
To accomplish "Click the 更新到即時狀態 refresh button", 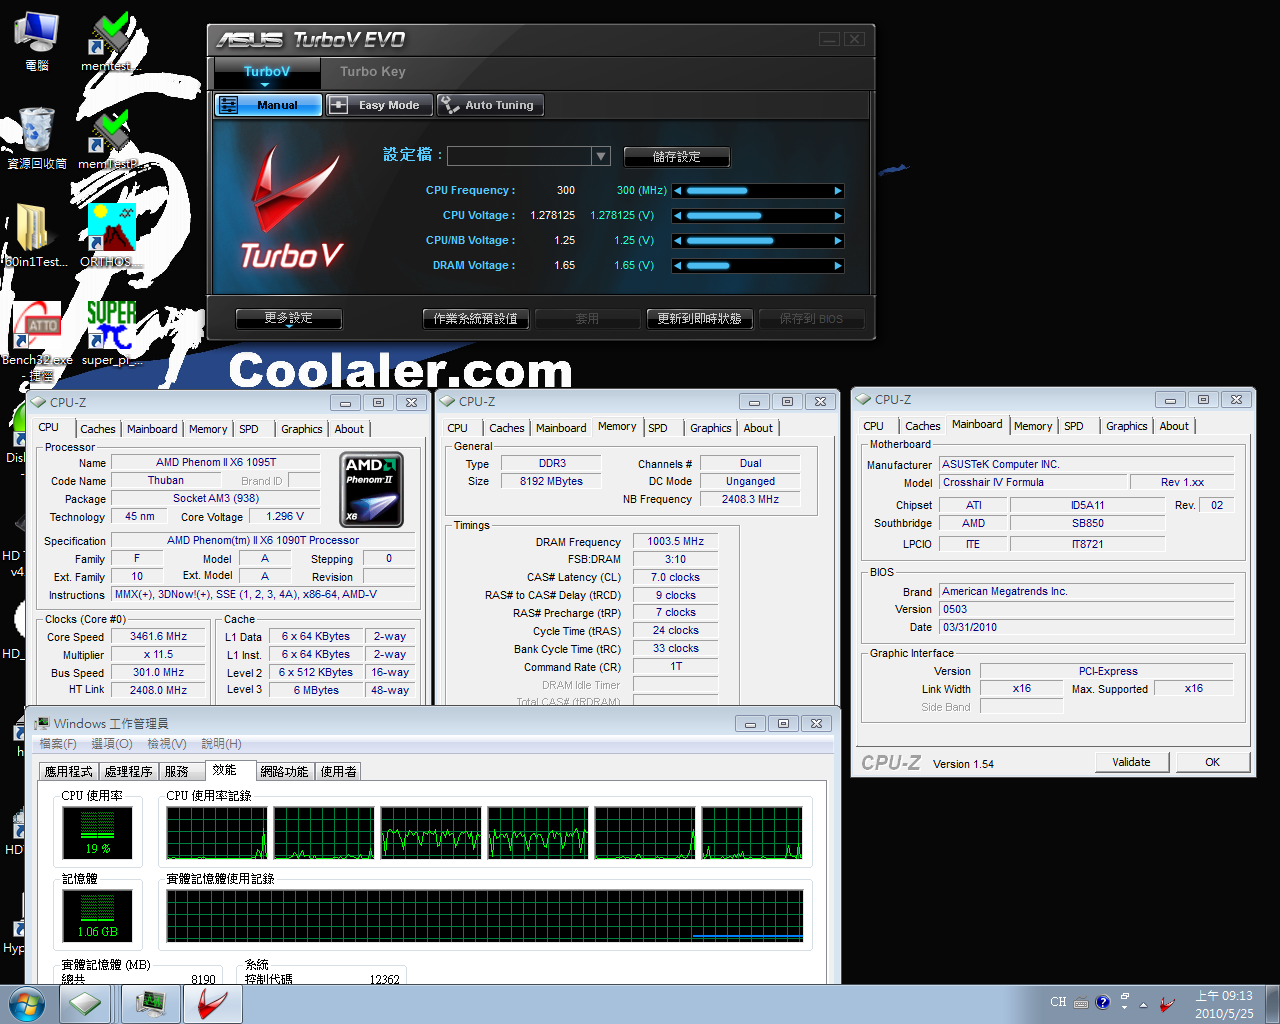I will pos(699,319).
